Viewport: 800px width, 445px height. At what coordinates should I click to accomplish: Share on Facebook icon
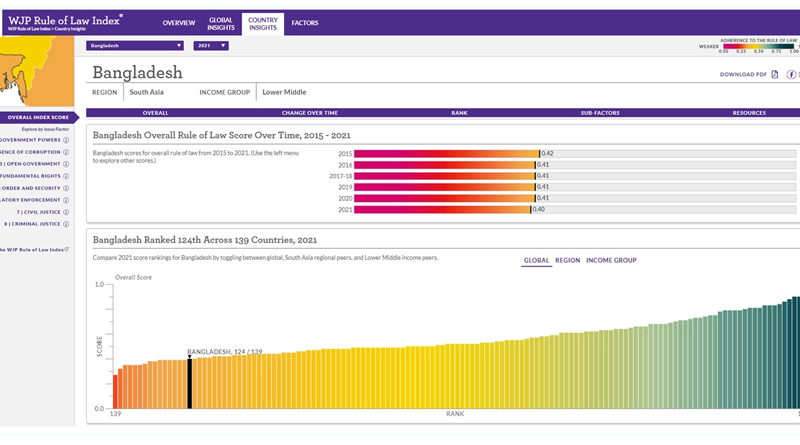pyautogui.click(x=791, y=75)
